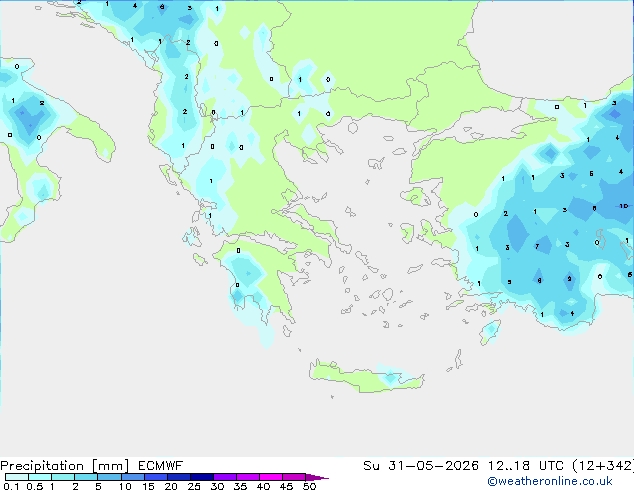Click the "20" legend scale label
The image size is (634, 490).
[171, 486]
